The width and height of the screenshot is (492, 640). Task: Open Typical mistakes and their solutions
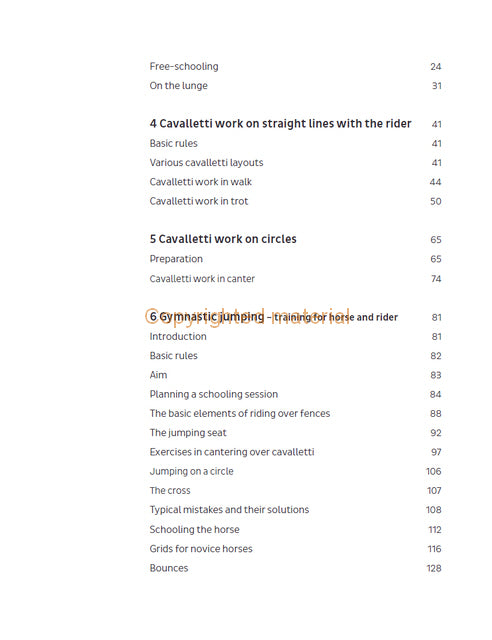(229, 510)
